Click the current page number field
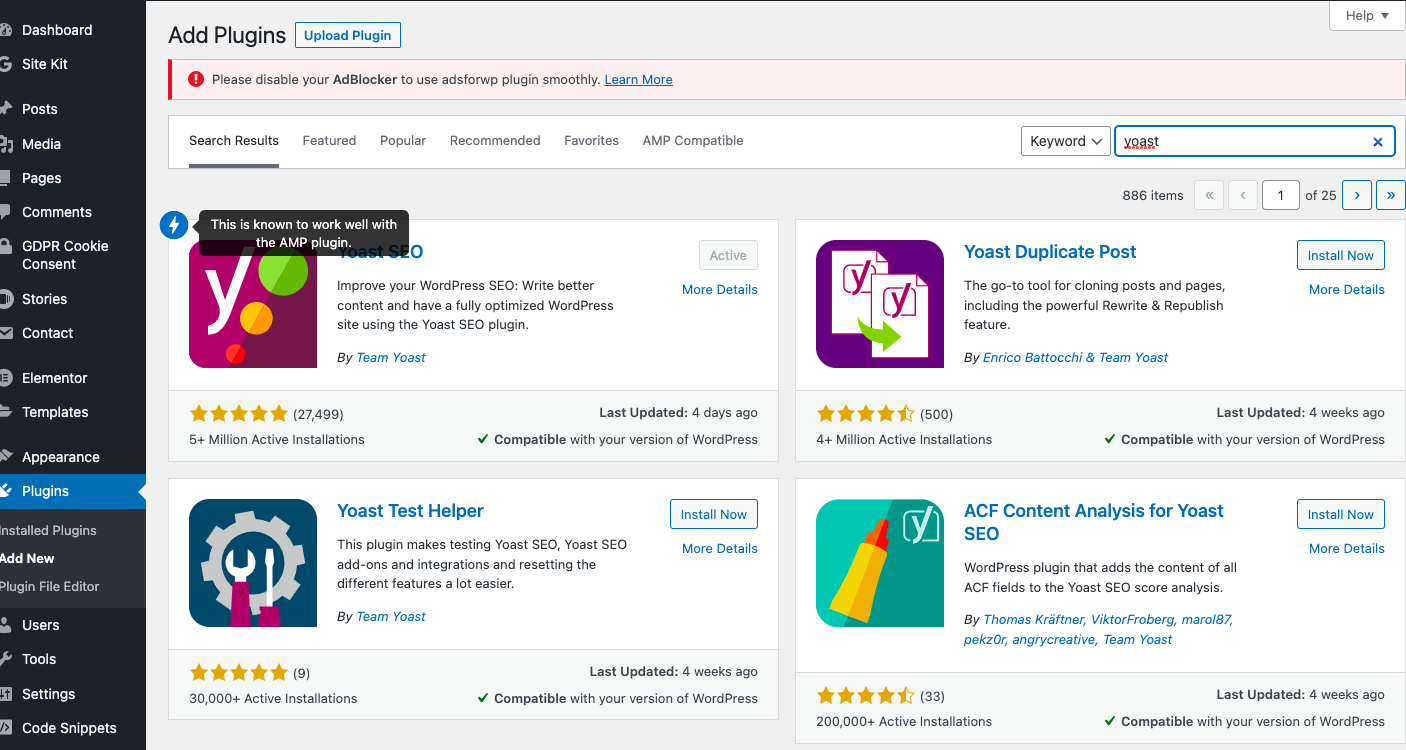The height and width of the screenshot is (750, 1406). pyautogui.click(x=1281, y=195)
